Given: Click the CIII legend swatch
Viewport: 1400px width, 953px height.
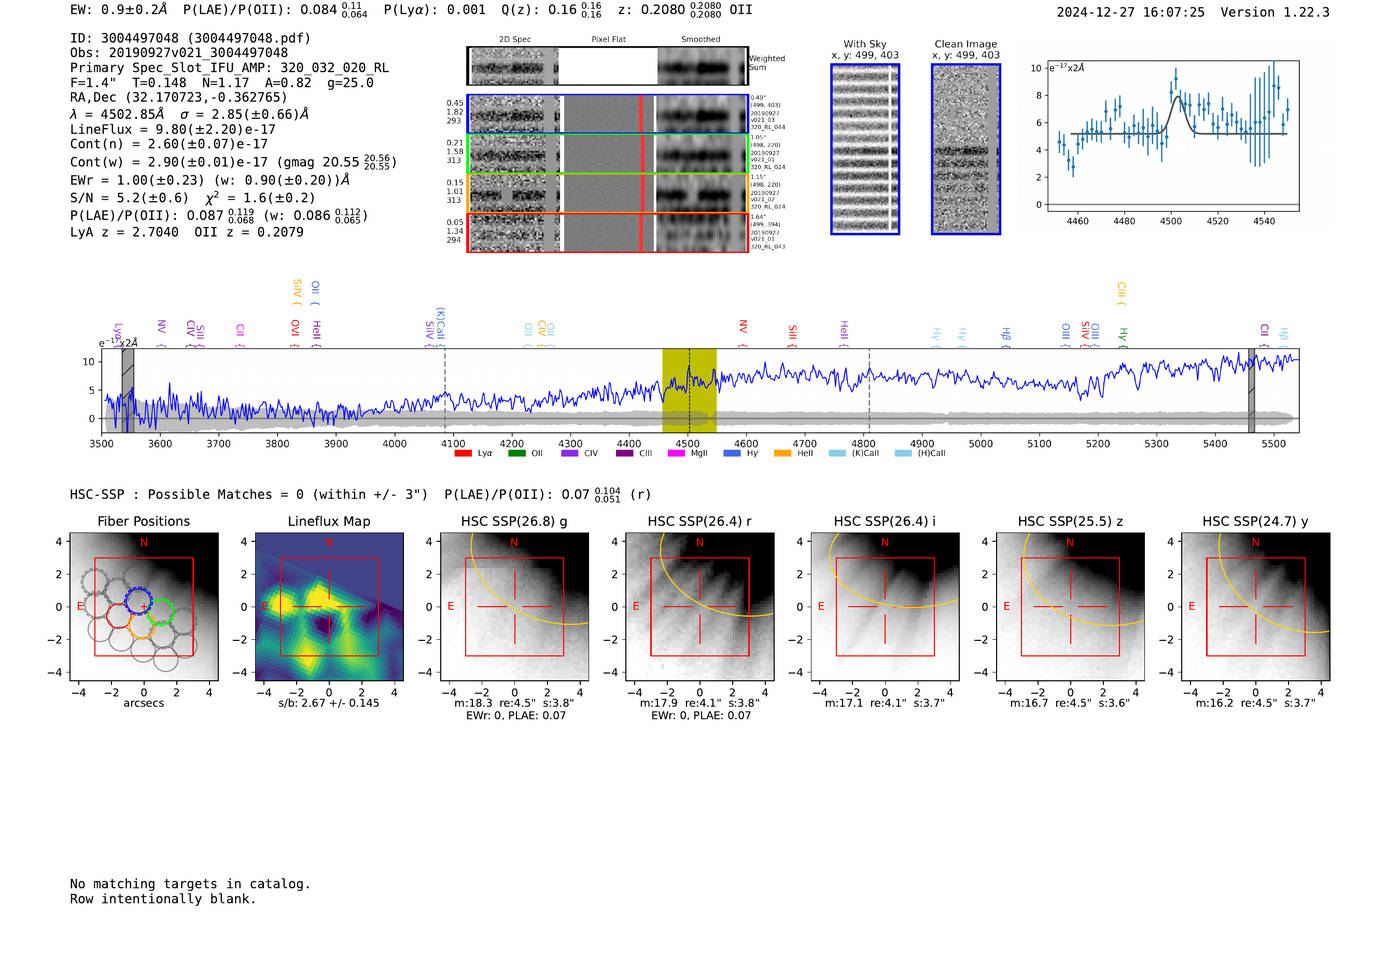Looking at the screenshot, I should [625, 453].
